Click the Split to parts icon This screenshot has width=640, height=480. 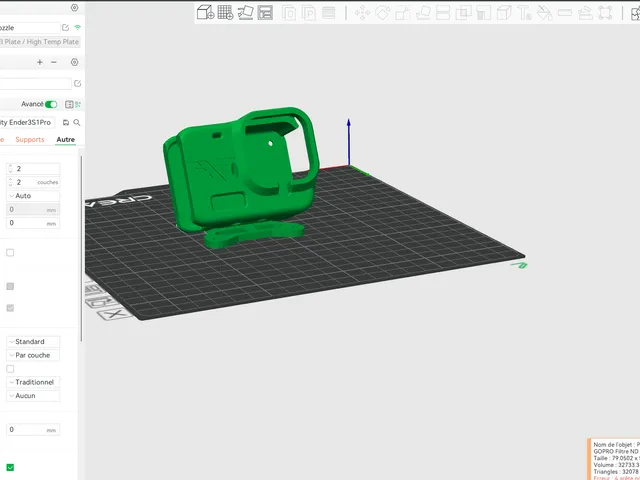309,13
